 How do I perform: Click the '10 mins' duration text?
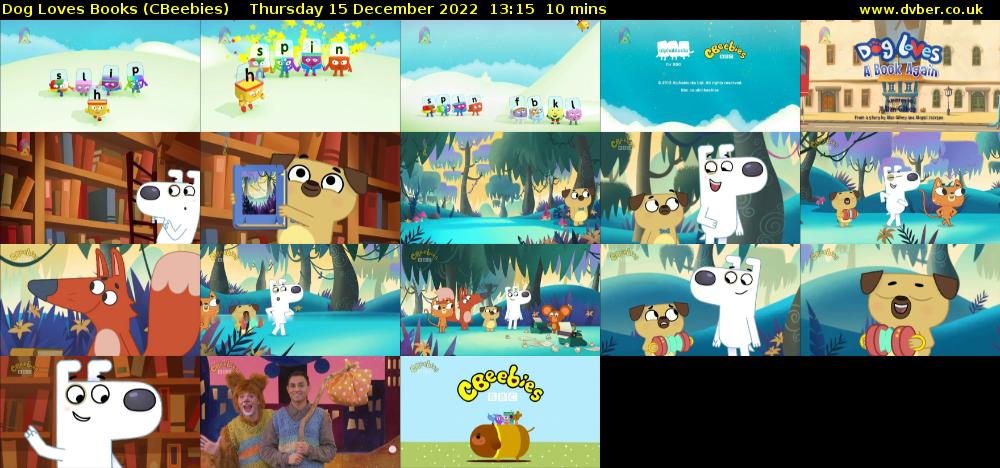point(575,9)
